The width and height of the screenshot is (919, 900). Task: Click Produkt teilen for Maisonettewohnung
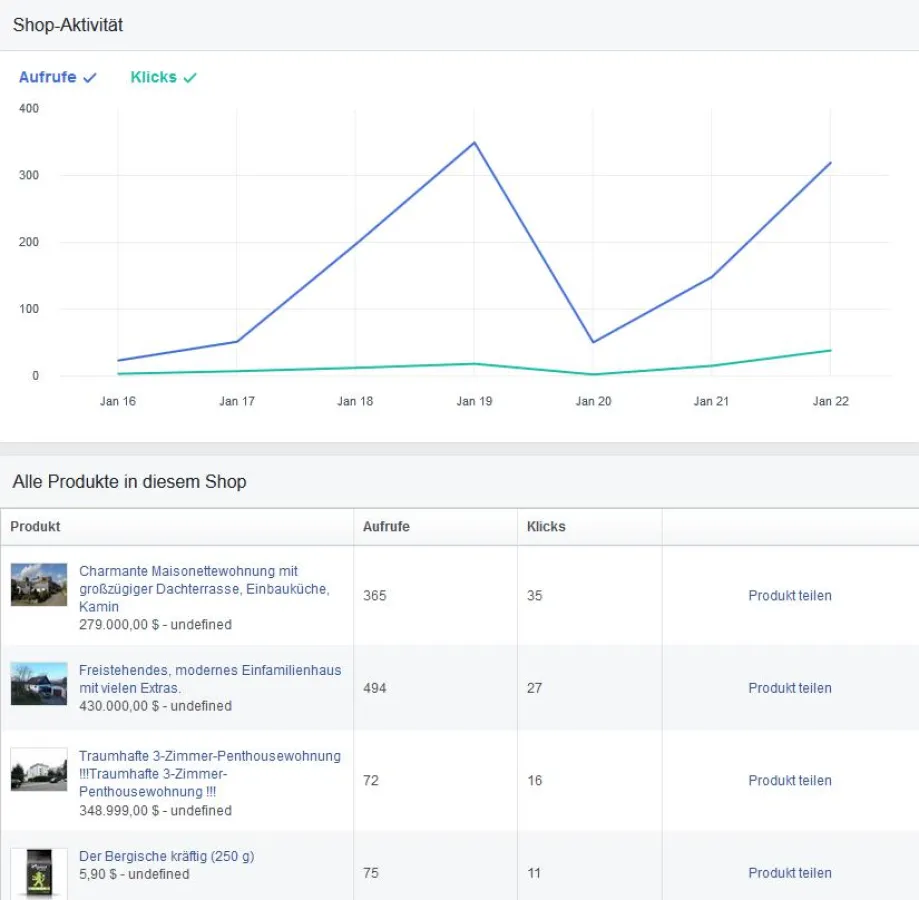(x=789, y=595)
